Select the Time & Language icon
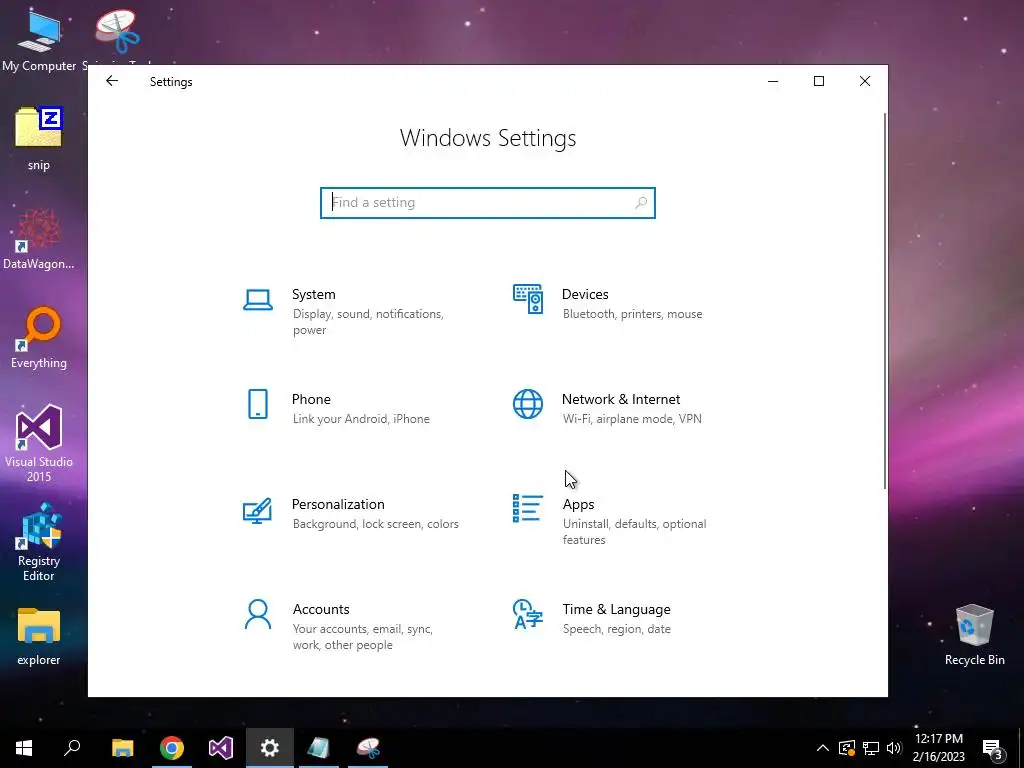The height and width of the screenshot is (768, 1024). (x=528, y=614)
